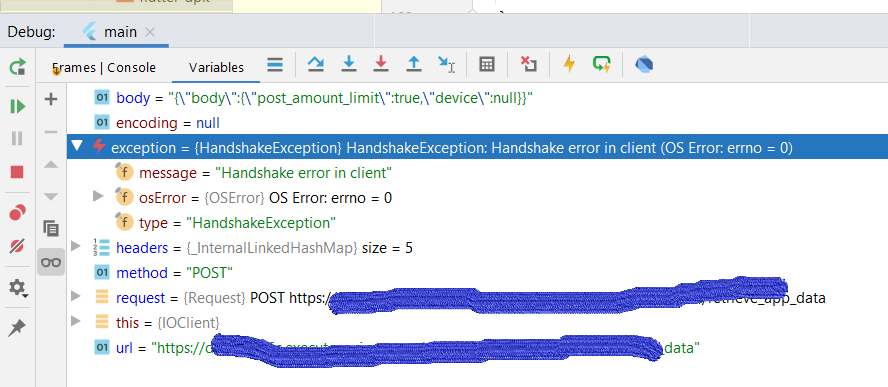
Task: Click the {IOClient} value text
Action: (189, 322)
